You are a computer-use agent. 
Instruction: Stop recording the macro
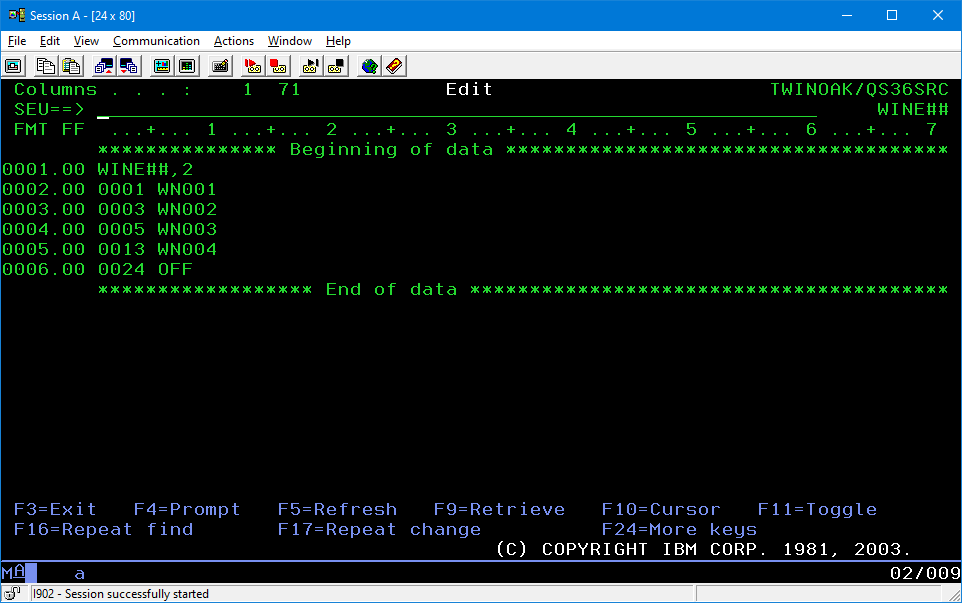[x=278, y=66]
